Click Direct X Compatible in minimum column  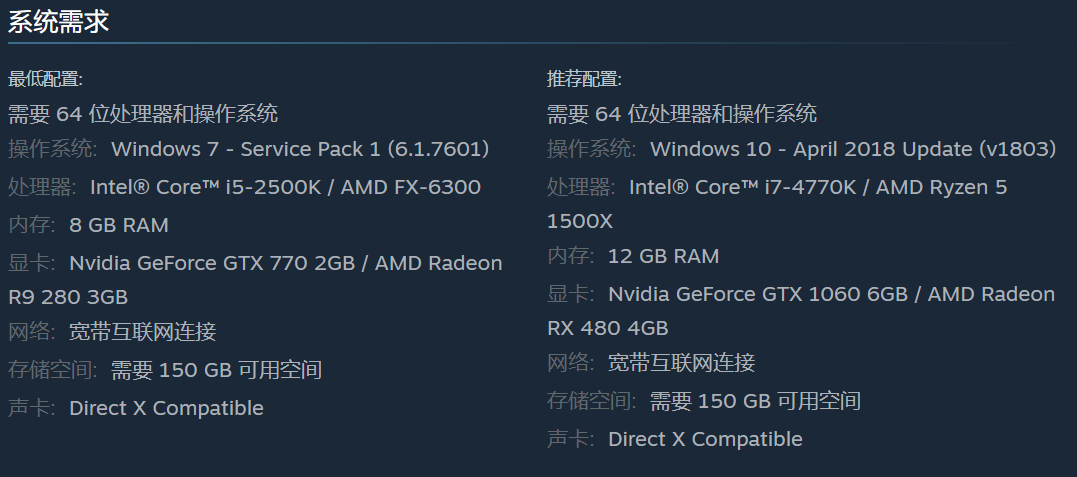tap(166, 408)
